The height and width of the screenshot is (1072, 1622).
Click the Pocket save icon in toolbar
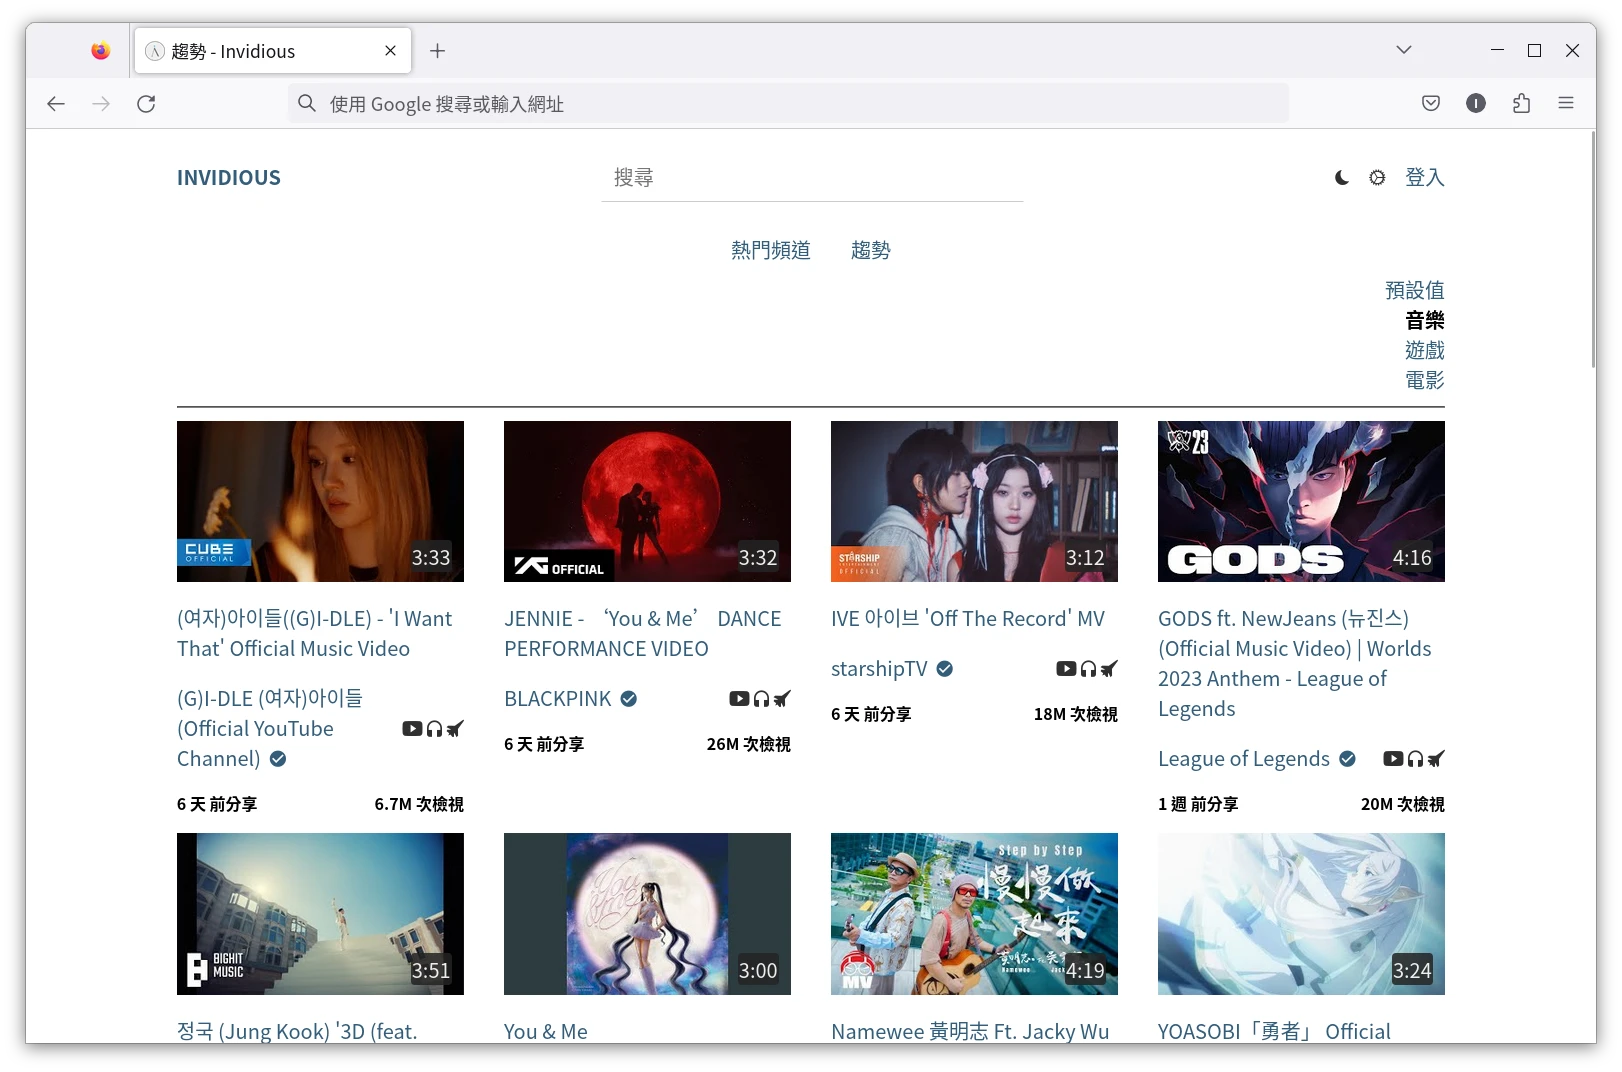point(1431,103)
